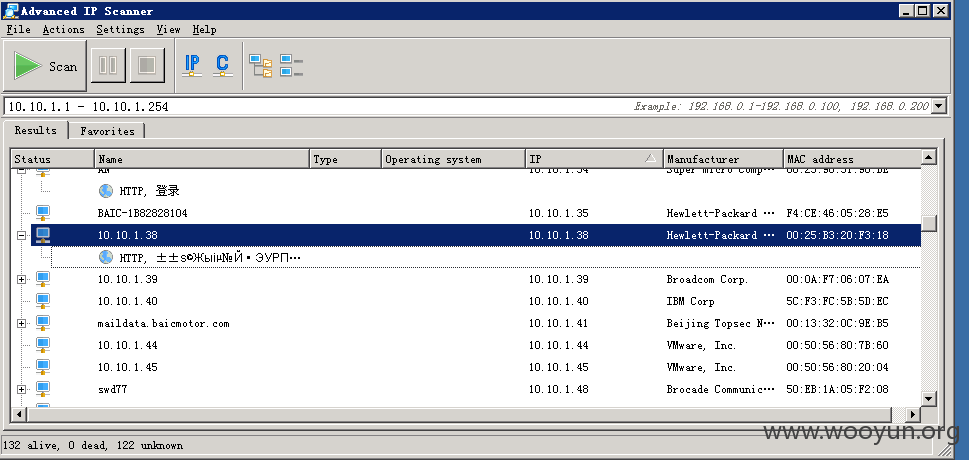This screenshot has height=460, width=969.
Task: Select the HTTP 登录 service entry
Action: click(x=150, y=191)
